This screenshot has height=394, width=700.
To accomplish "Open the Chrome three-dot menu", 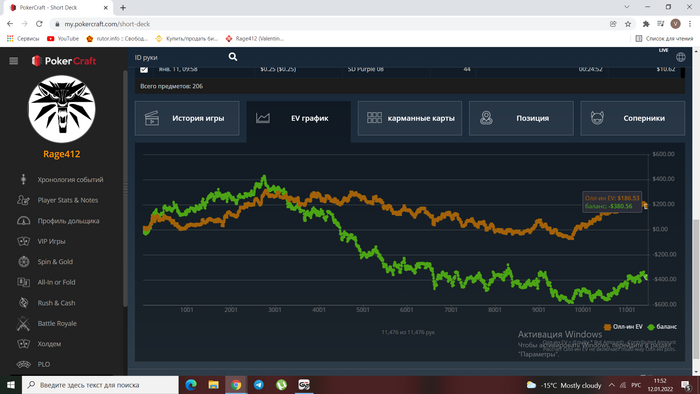I will click(690, 24).
